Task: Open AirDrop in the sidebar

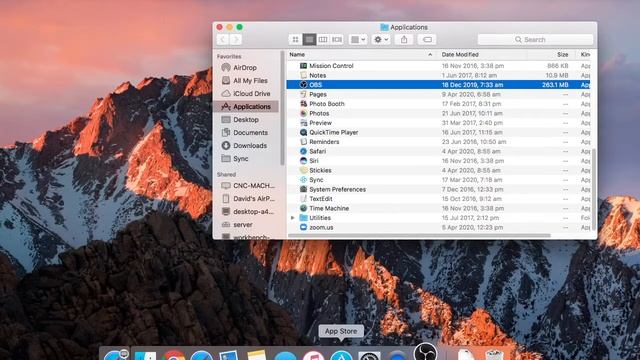Action: (x=245, y=68)
